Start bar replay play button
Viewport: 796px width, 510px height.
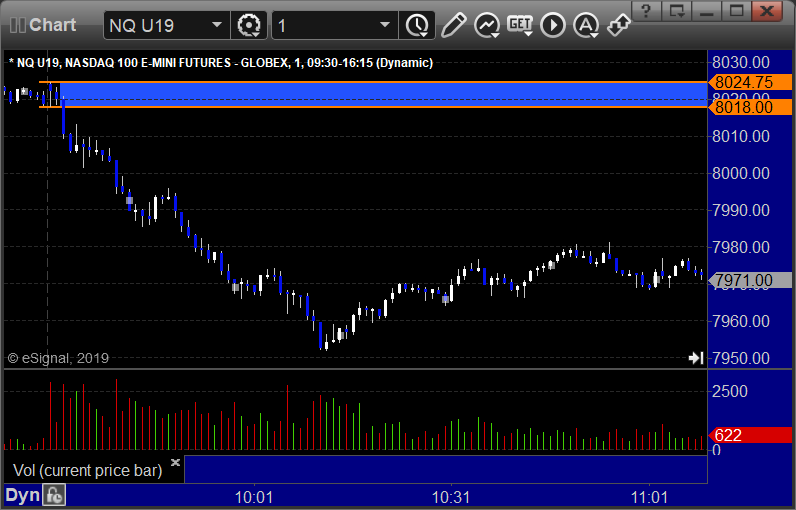[x=553, y=25]
